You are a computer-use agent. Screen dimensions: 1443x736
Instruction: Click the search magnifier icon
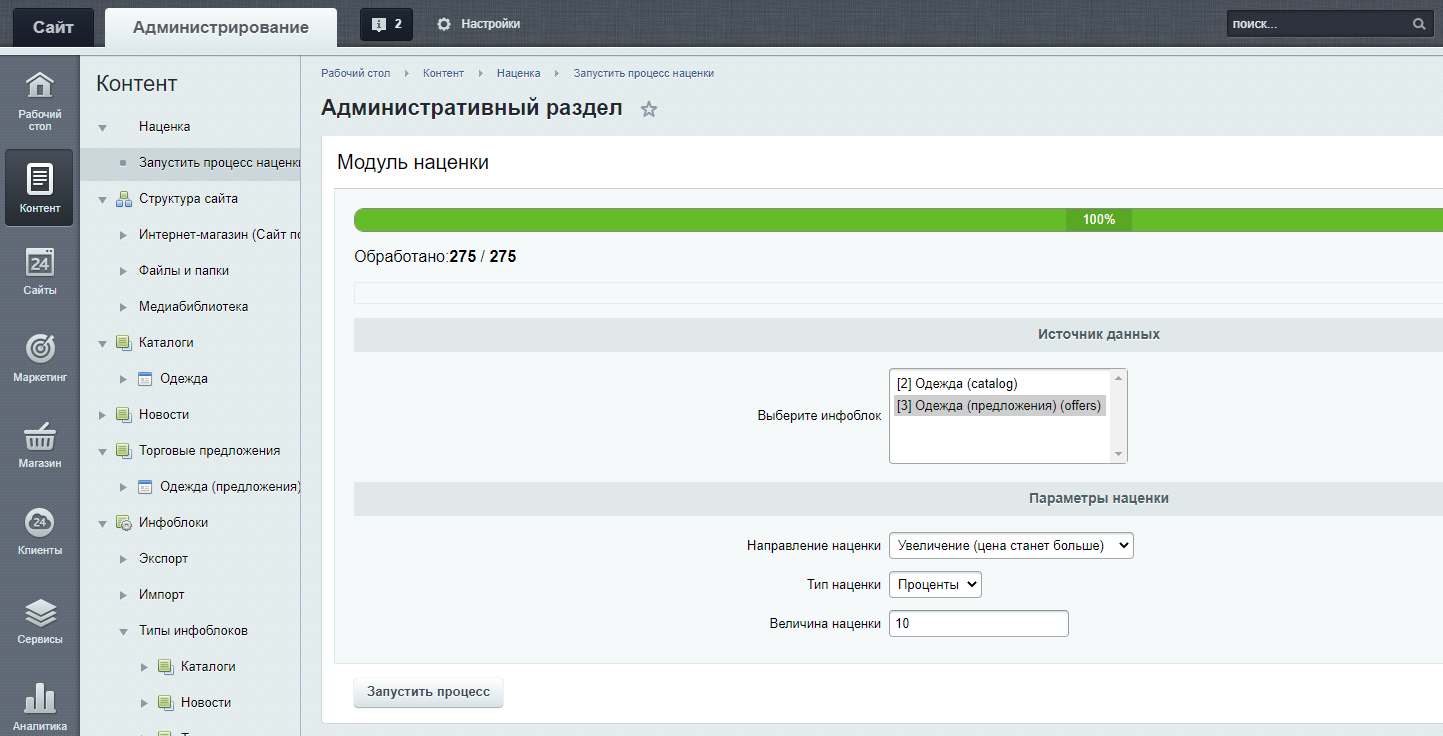tap(1419, 24)
